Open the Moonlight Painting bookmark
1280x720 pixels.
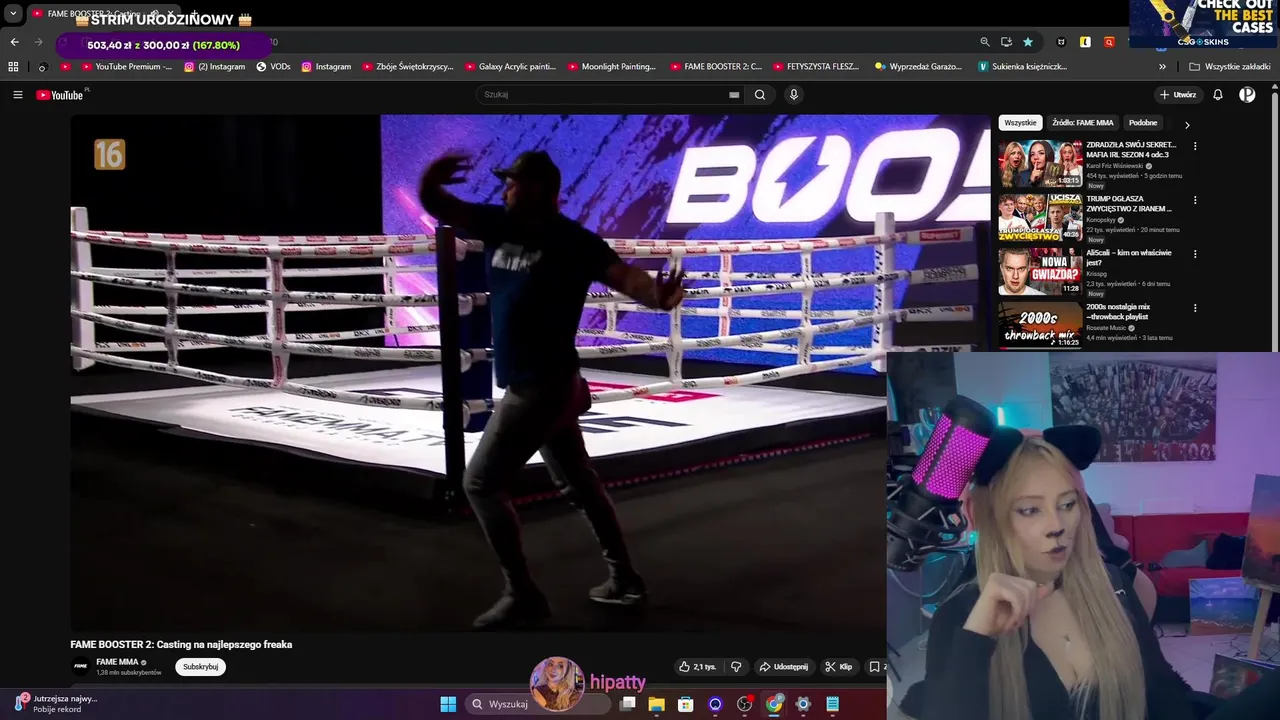pos(611,67)
